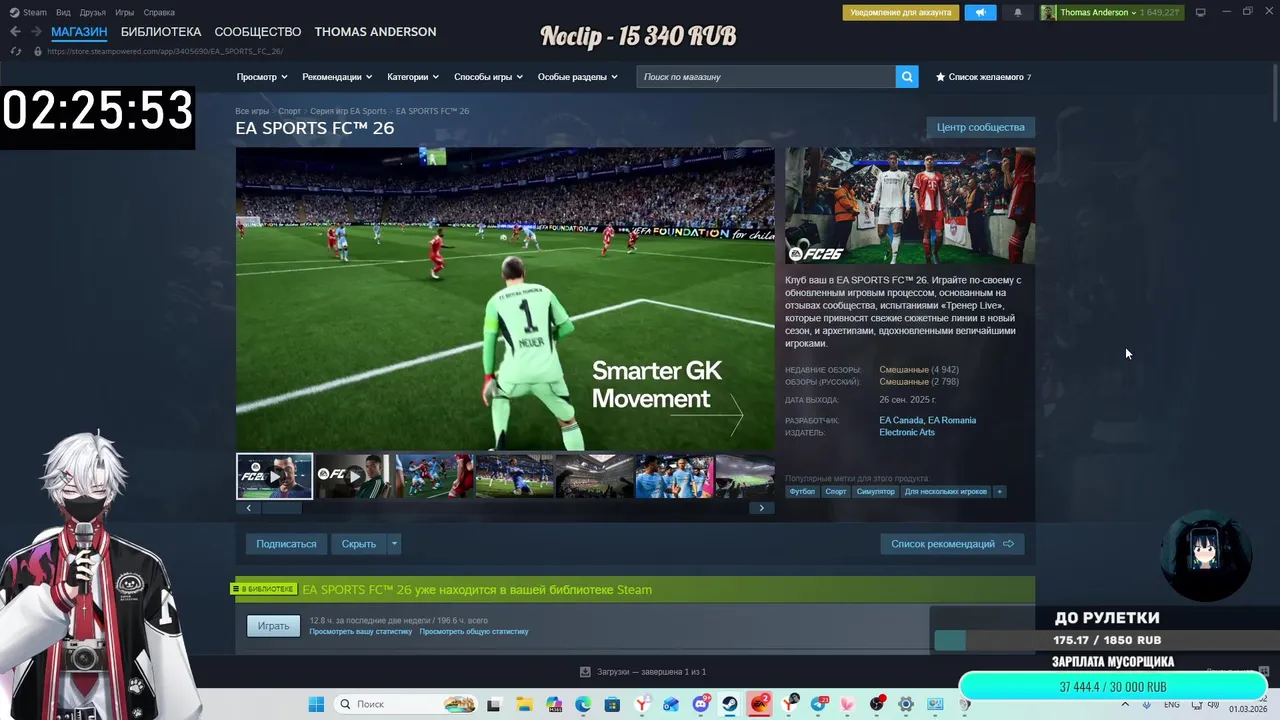Open the Вид menu
The width and height of the screenshot is (1280, 720).
click(63, 13)
